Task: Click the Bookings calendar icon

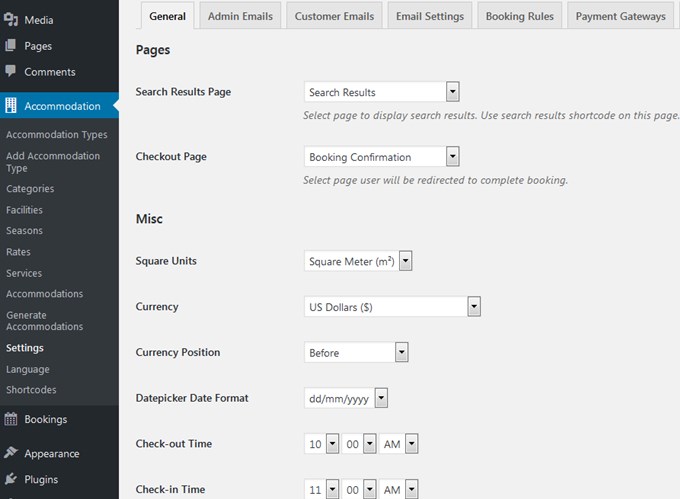Action: pyautogui.click(x=11, y=419)
